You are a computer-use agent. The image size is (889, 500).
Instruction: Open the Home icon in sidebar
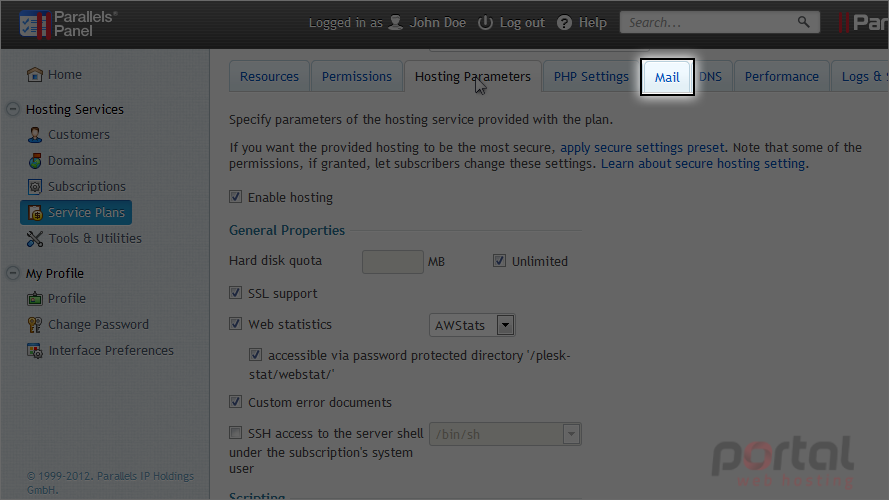pyautogui.click(x=35, y=75)
